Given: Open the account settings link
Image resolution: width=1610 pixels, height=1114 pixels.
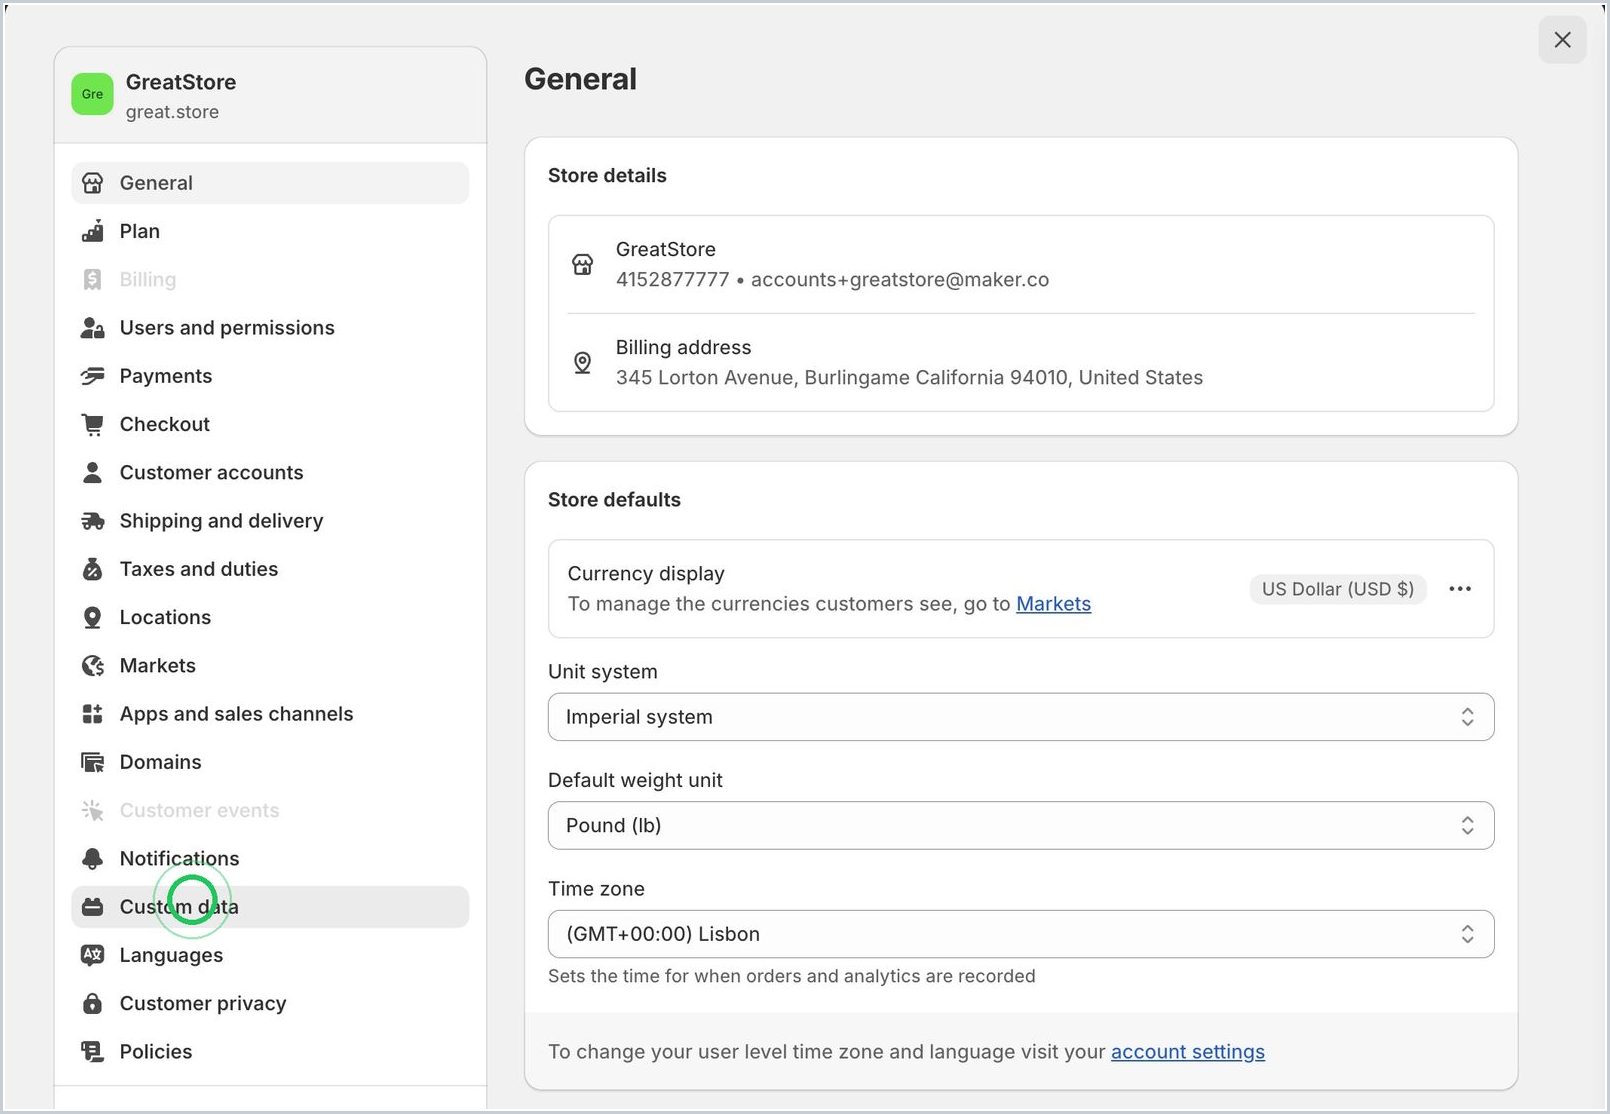Looking at the screenshot, I should pos(1187,1052).
